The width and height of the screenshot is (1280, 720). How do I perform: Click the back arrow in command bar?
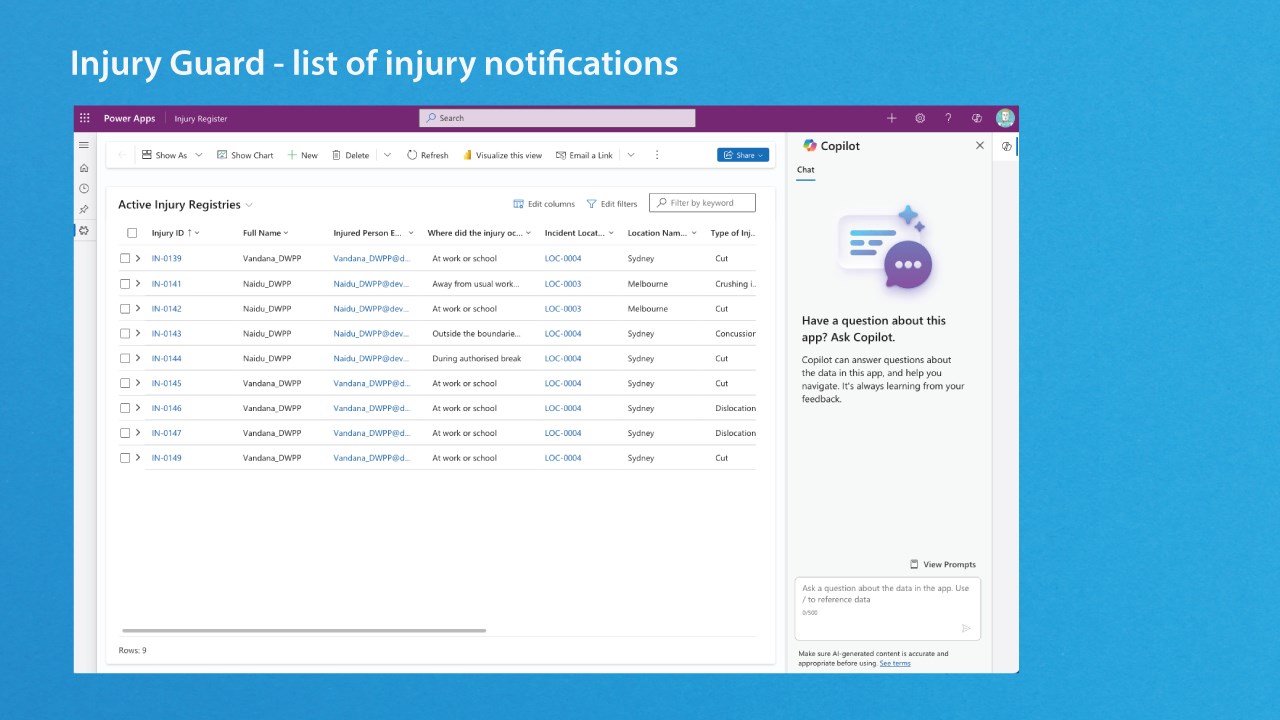coord(122,155)
